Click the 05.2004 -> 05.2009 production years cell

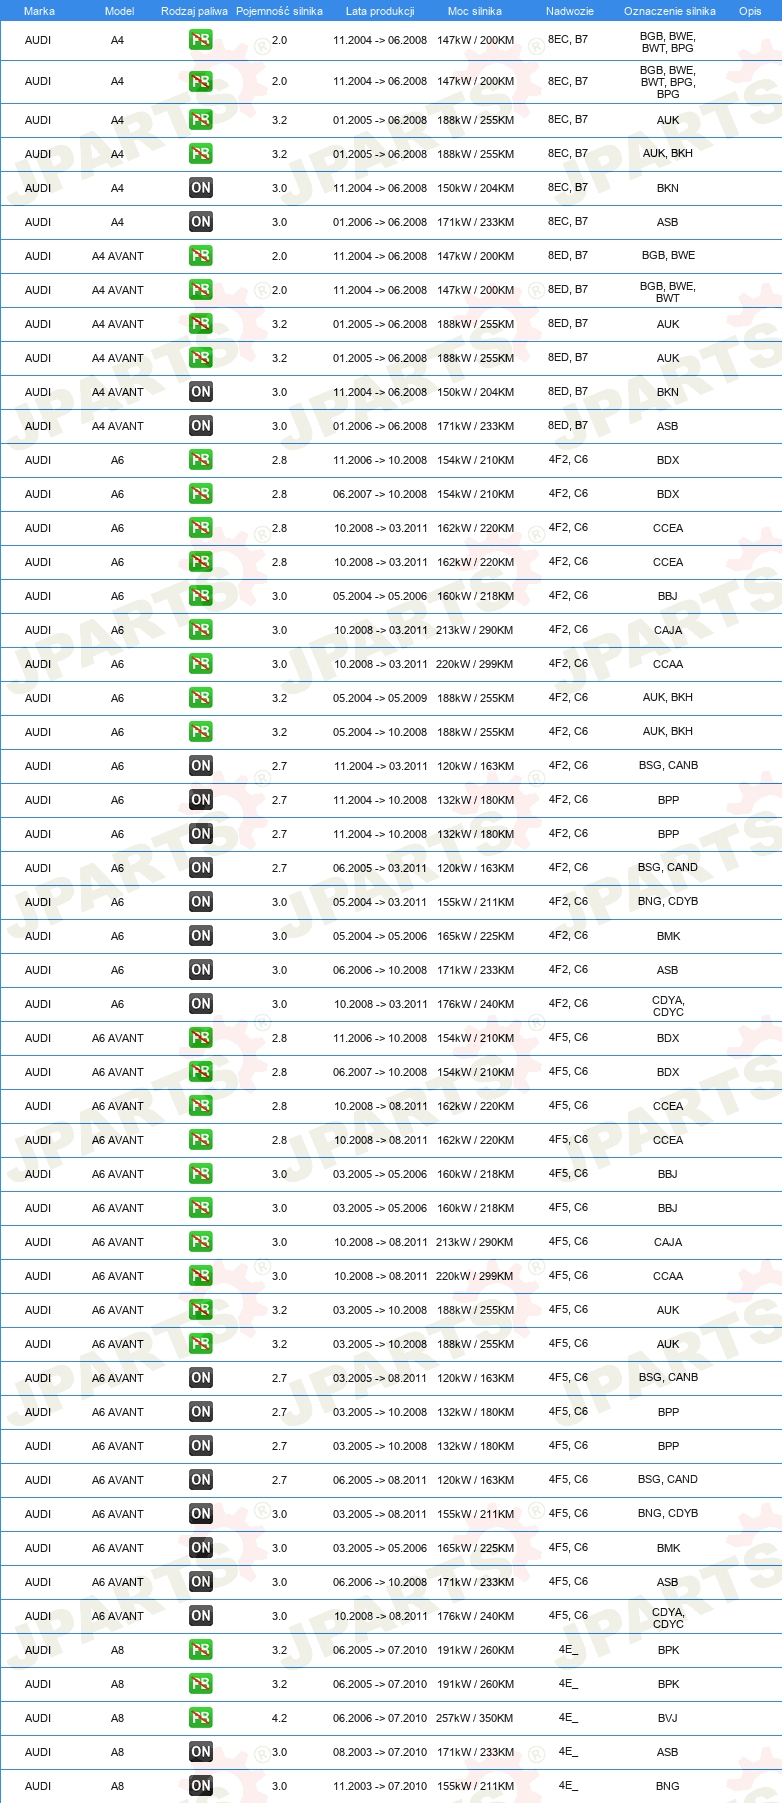coord(380,698)
